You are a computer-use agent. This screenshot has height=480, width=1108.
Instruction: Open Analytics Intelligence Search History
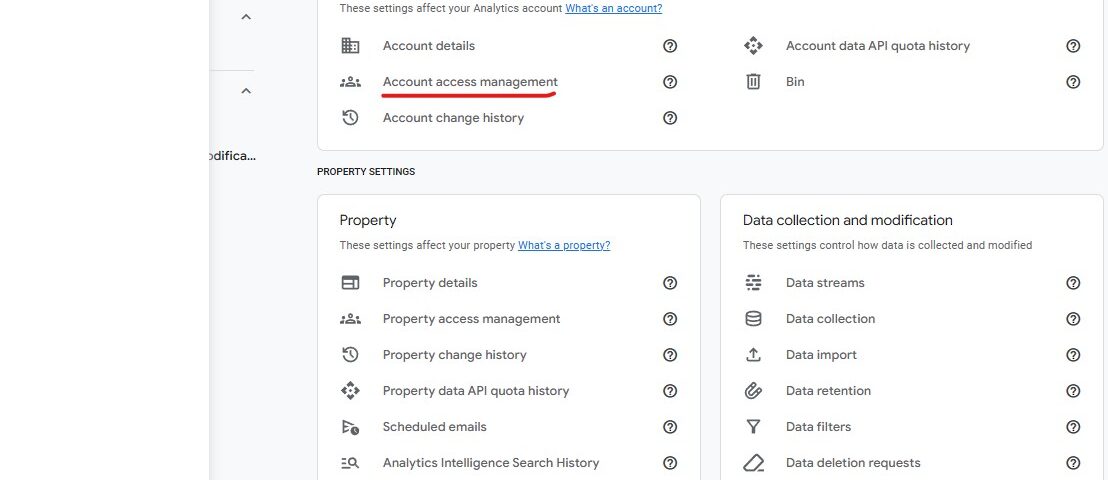click(x=490, y=463)
